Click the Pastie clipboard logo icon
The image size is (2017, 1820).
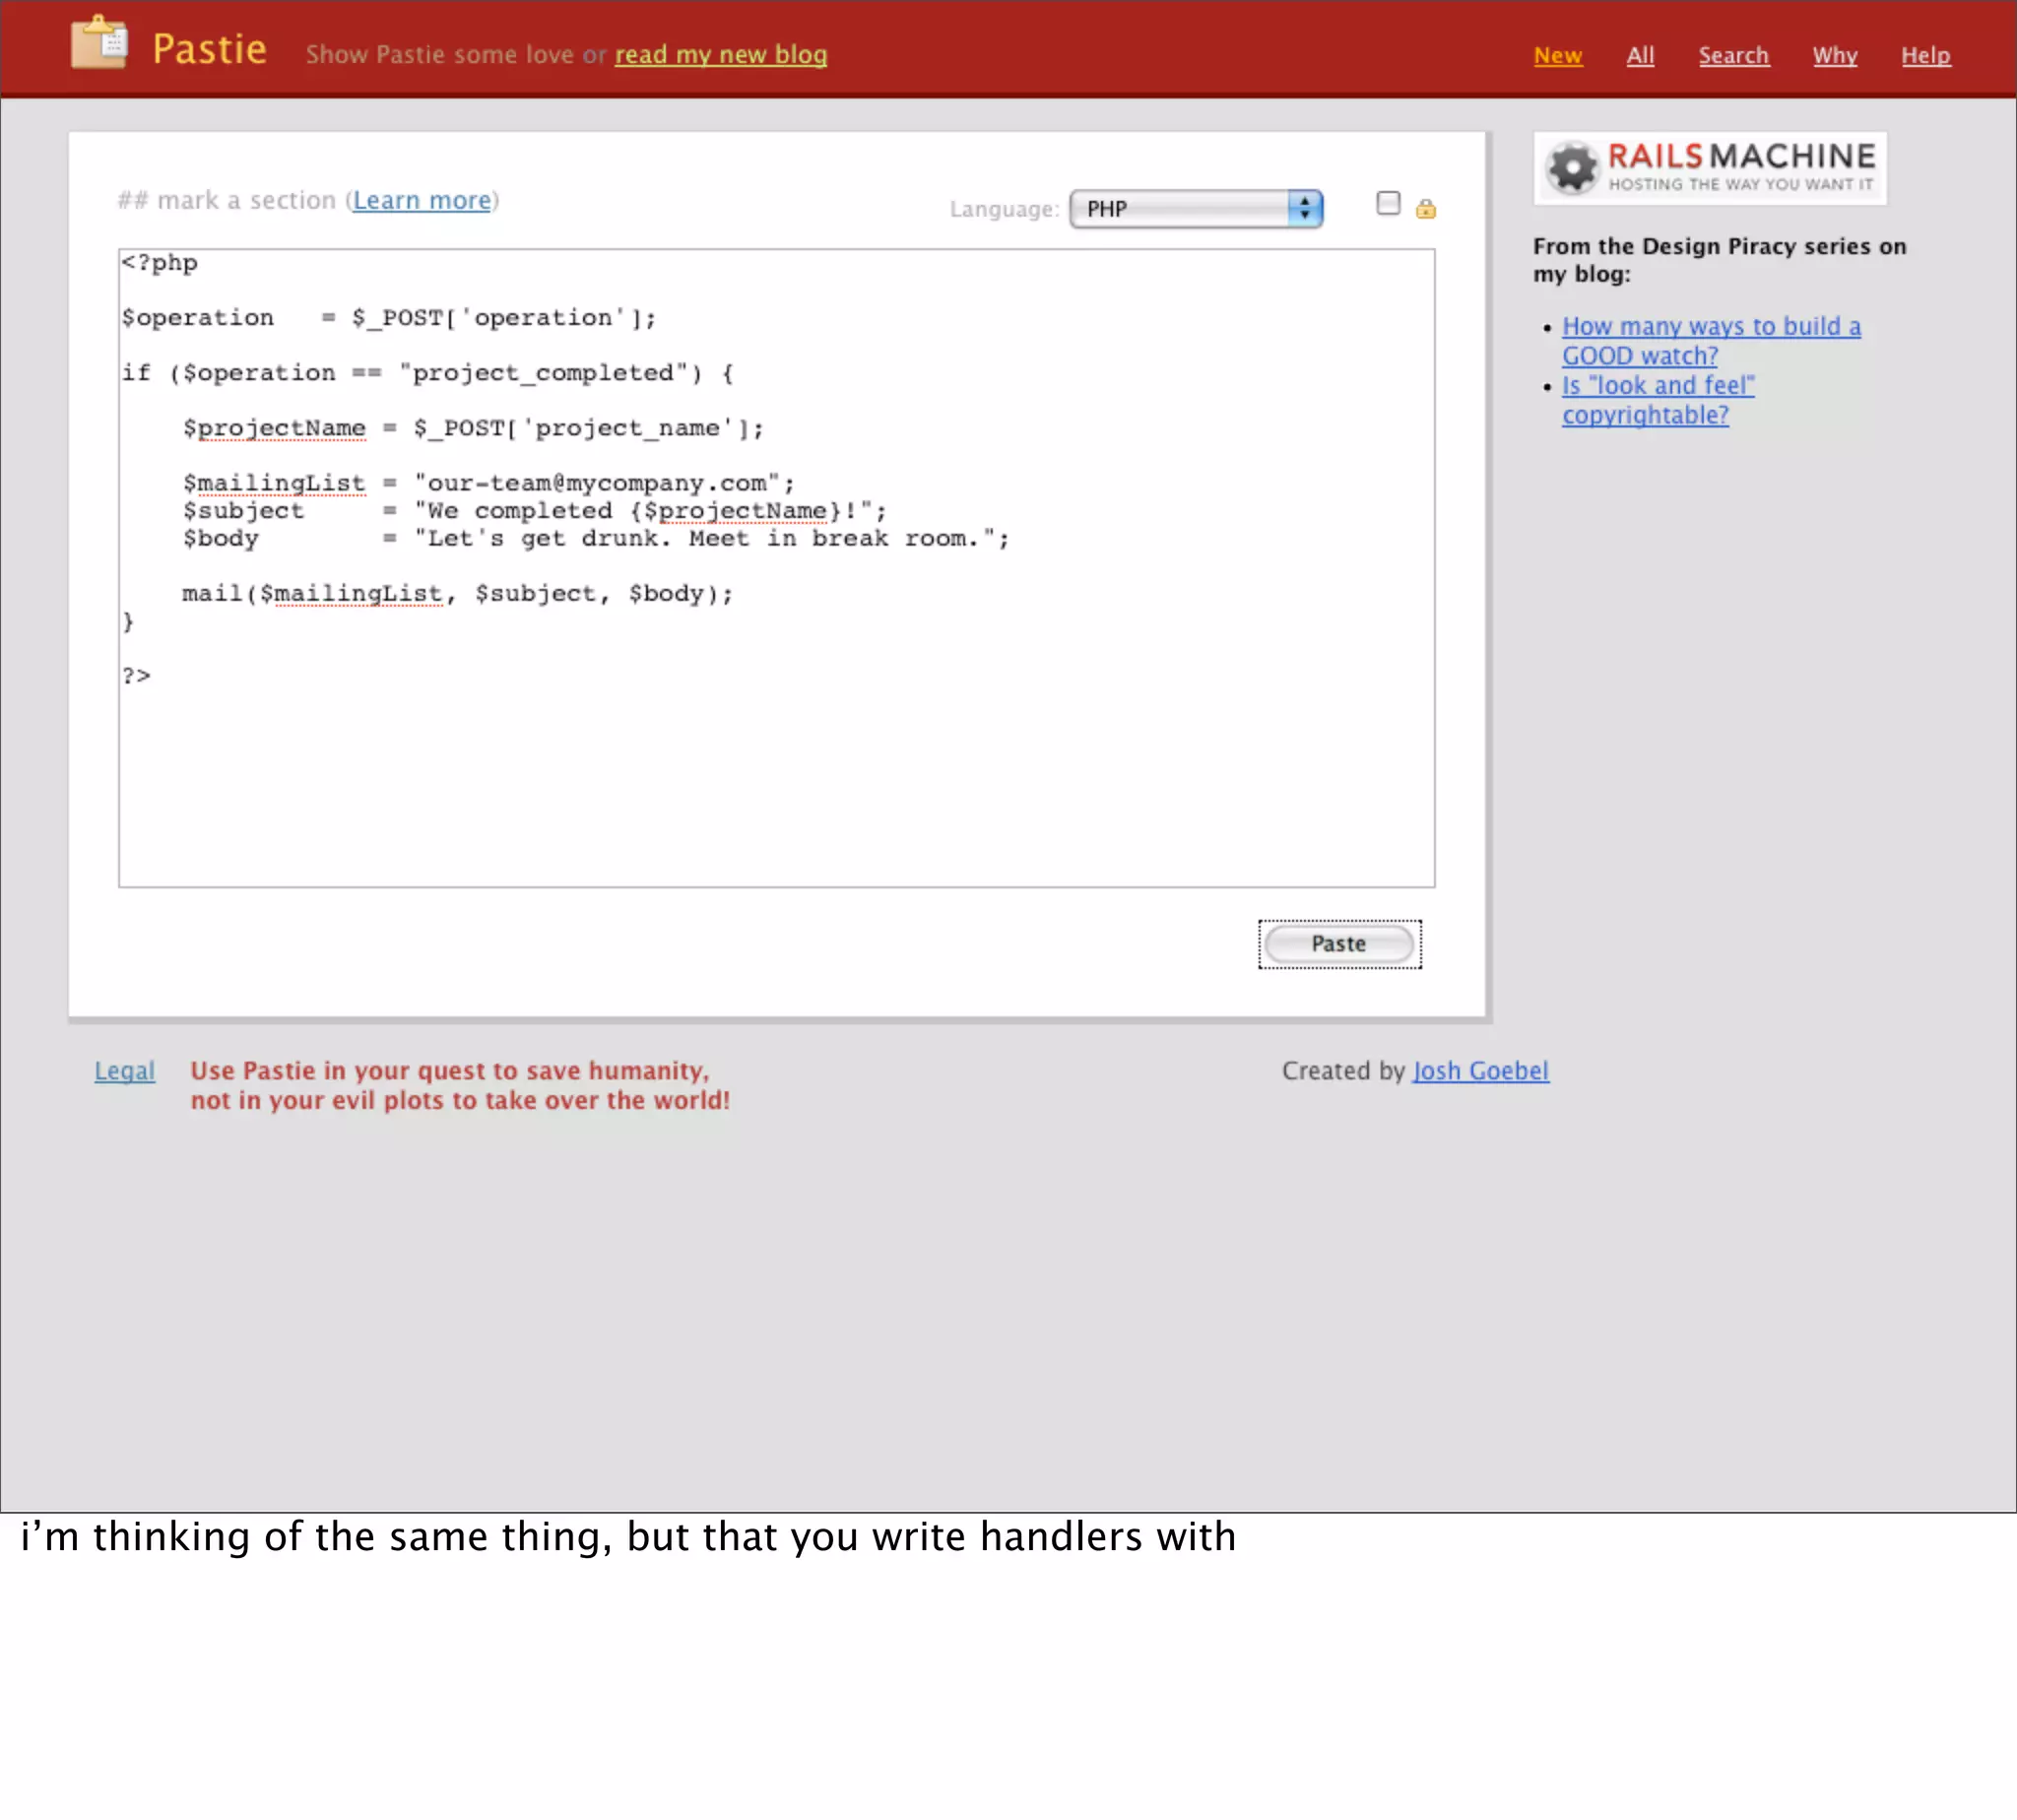click(99, 44)
